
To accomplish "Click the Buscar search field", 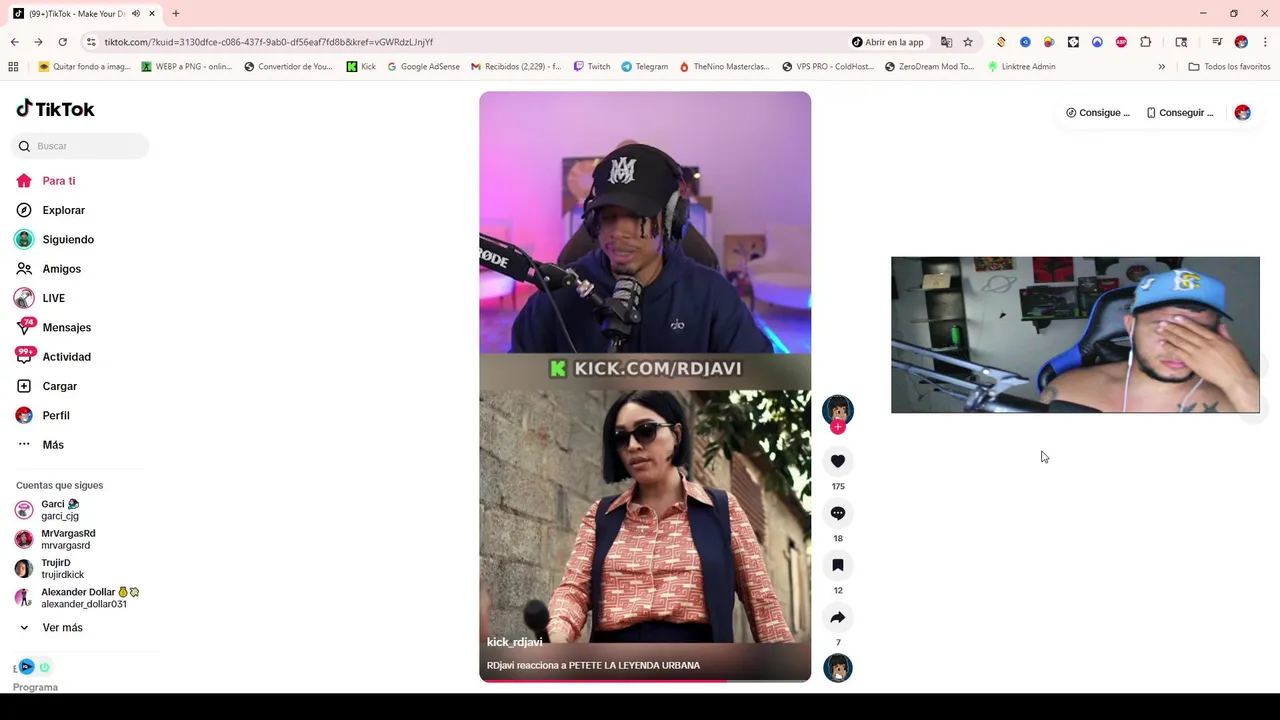I will (80, 146).
